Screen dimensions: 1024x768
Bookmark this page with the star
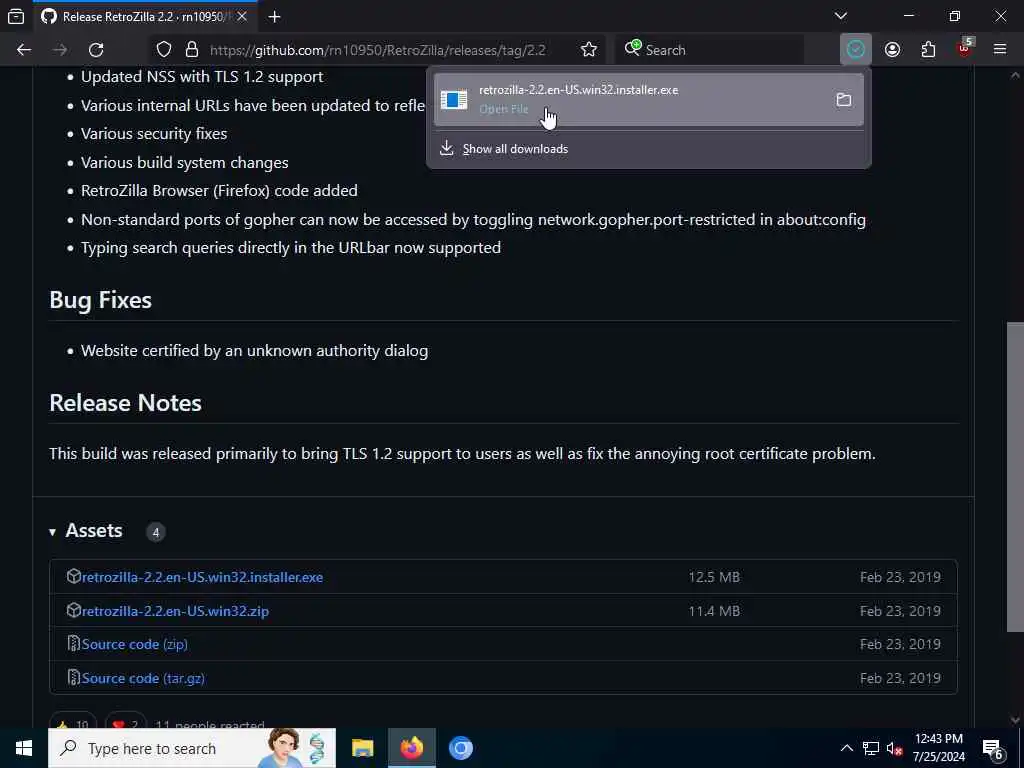point(589,50)
